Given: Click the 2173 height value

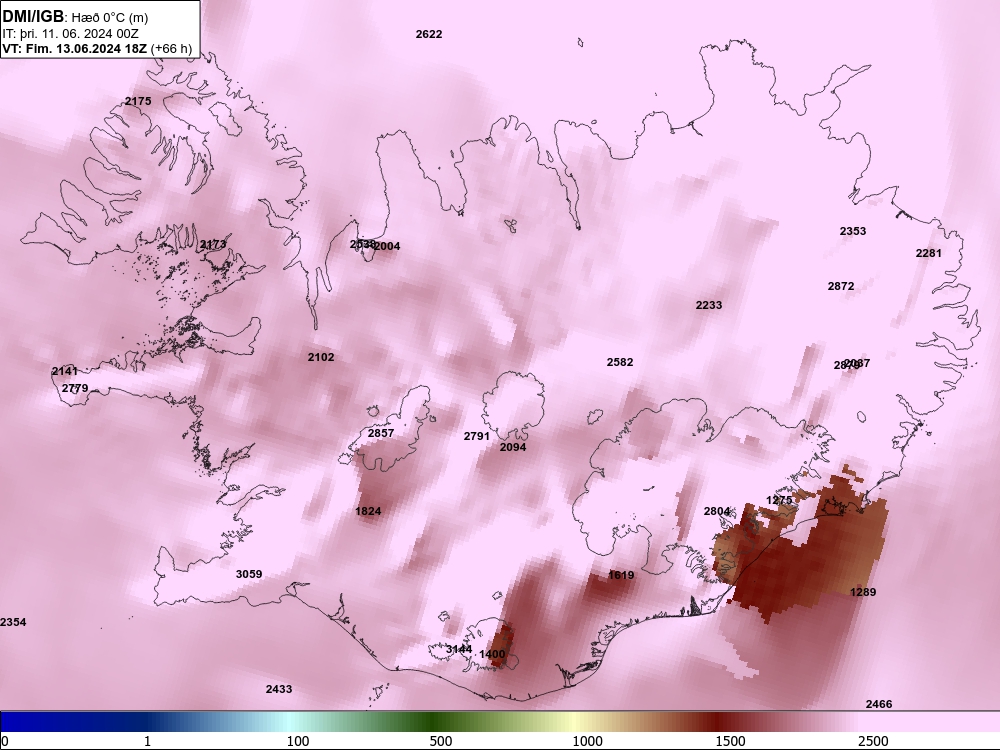Looking at the screenshot, I should click(x=213, y=244).
